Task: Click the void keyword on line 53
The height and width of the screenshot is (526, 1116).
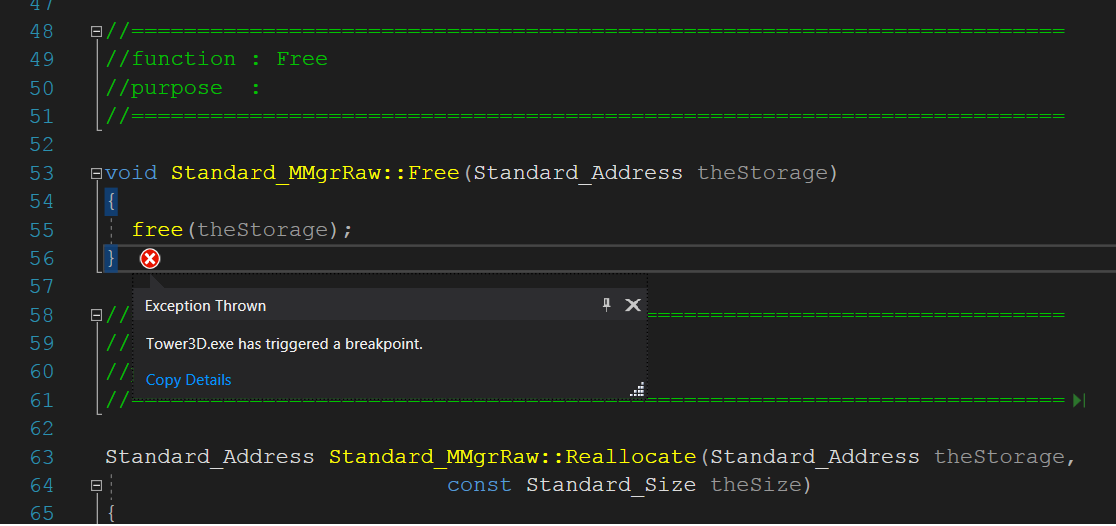Action: pos(131,173)
